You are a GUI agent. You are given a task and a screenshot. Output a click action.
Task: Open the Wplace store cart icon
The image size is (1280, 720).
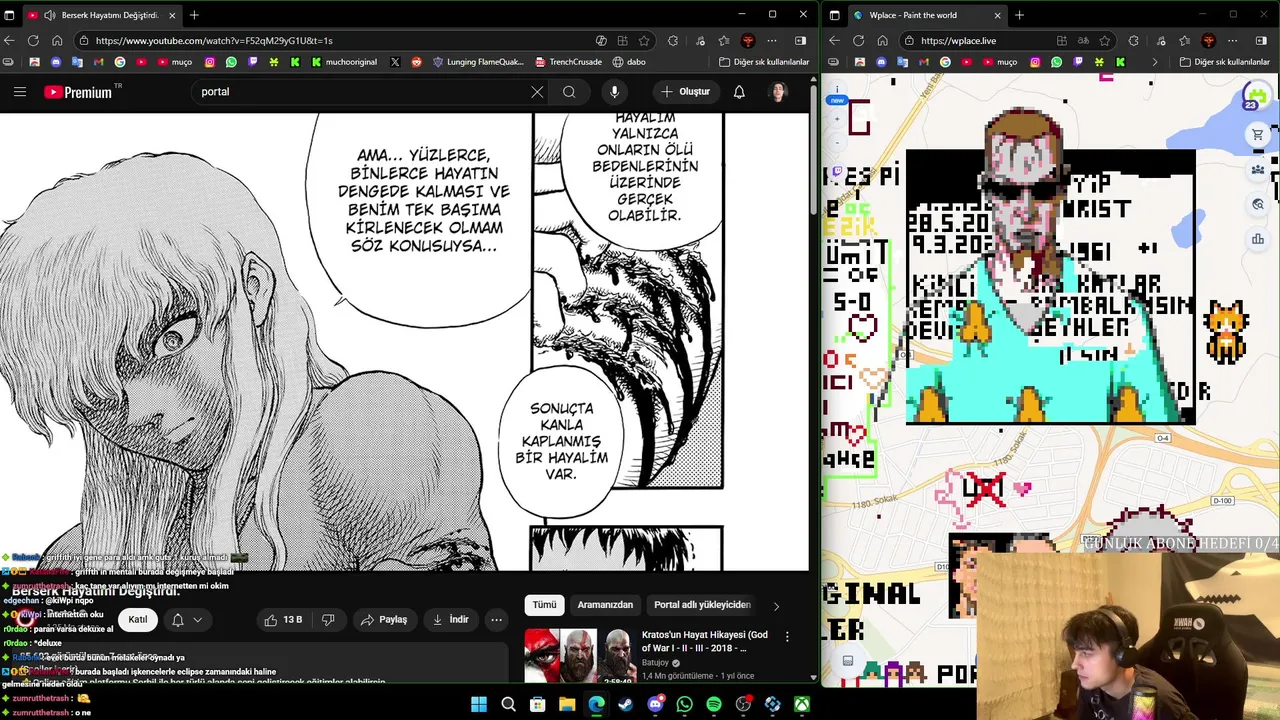pyautogui.click(x=1258, y=135)
